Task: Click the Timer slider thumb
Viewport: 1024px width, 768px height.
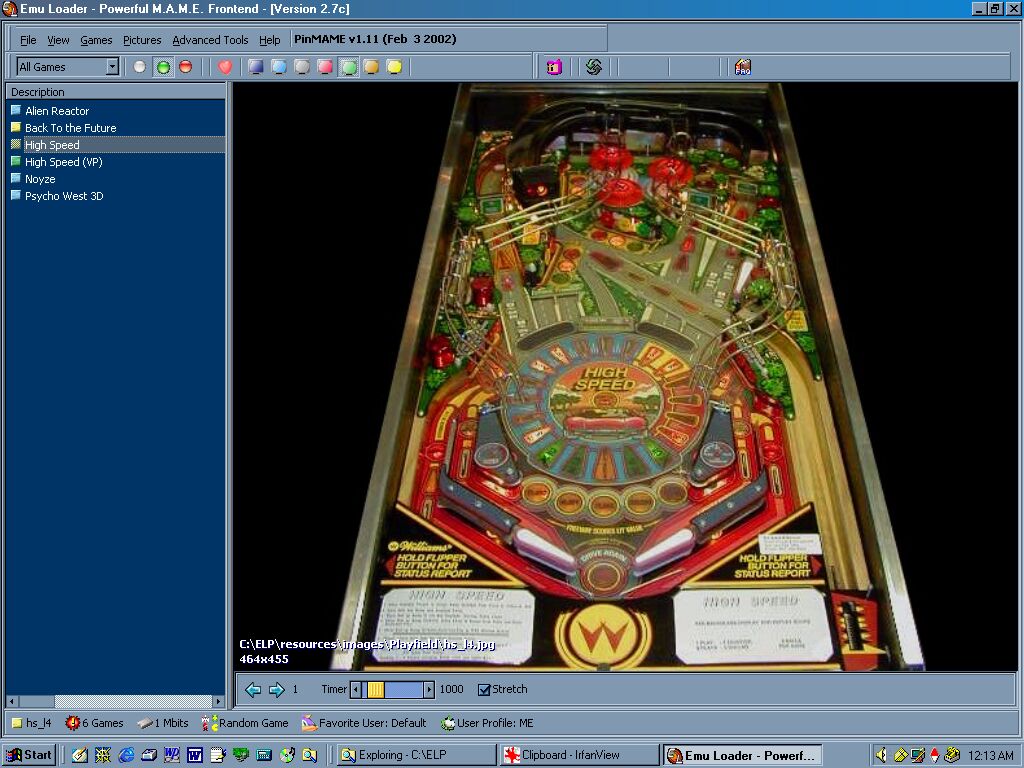Action: pos(376,690)
